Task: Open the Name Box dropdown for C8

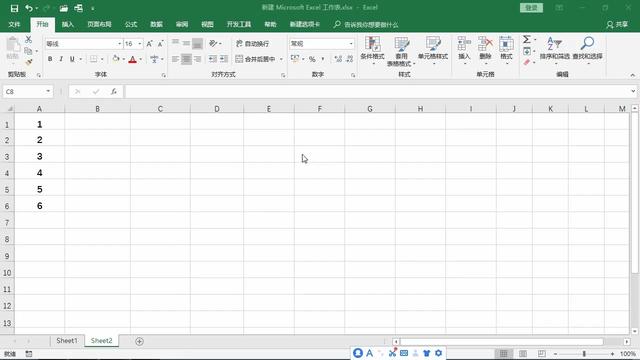Action: [48, 91]
